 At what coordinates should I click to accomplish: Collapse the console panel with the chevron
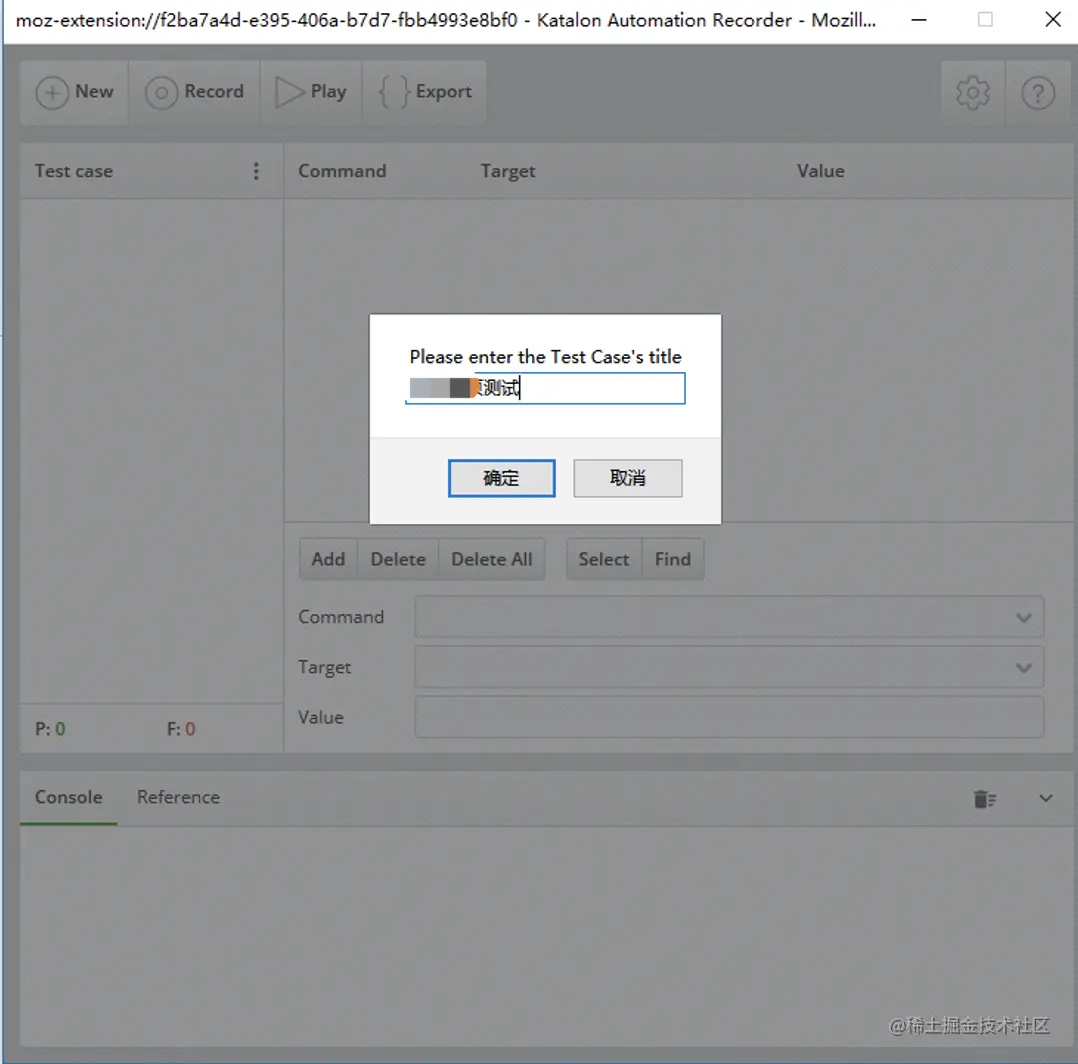[1046, 798]
